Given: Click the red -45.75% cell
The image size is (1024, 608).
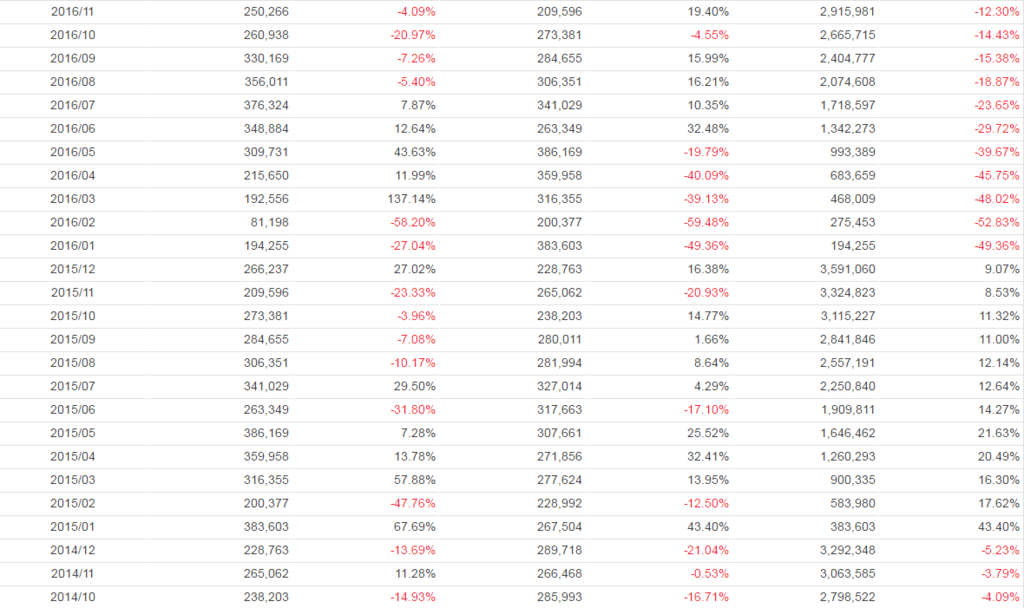Looking at the screenshot, I should click(x=999, y=176).
